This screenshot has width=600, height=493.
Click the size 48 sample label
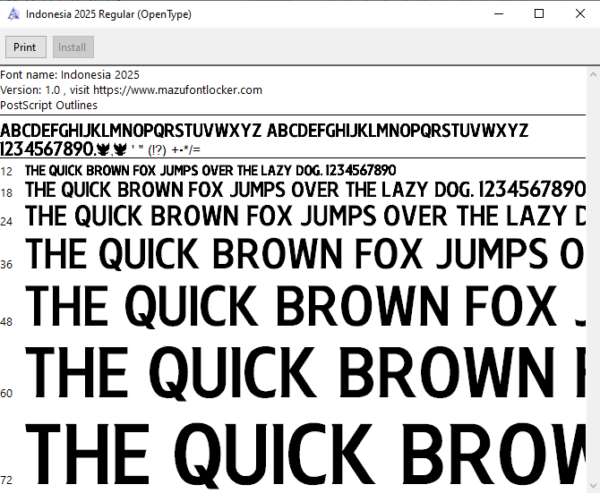pyautogui.click(x=7, y=322)
